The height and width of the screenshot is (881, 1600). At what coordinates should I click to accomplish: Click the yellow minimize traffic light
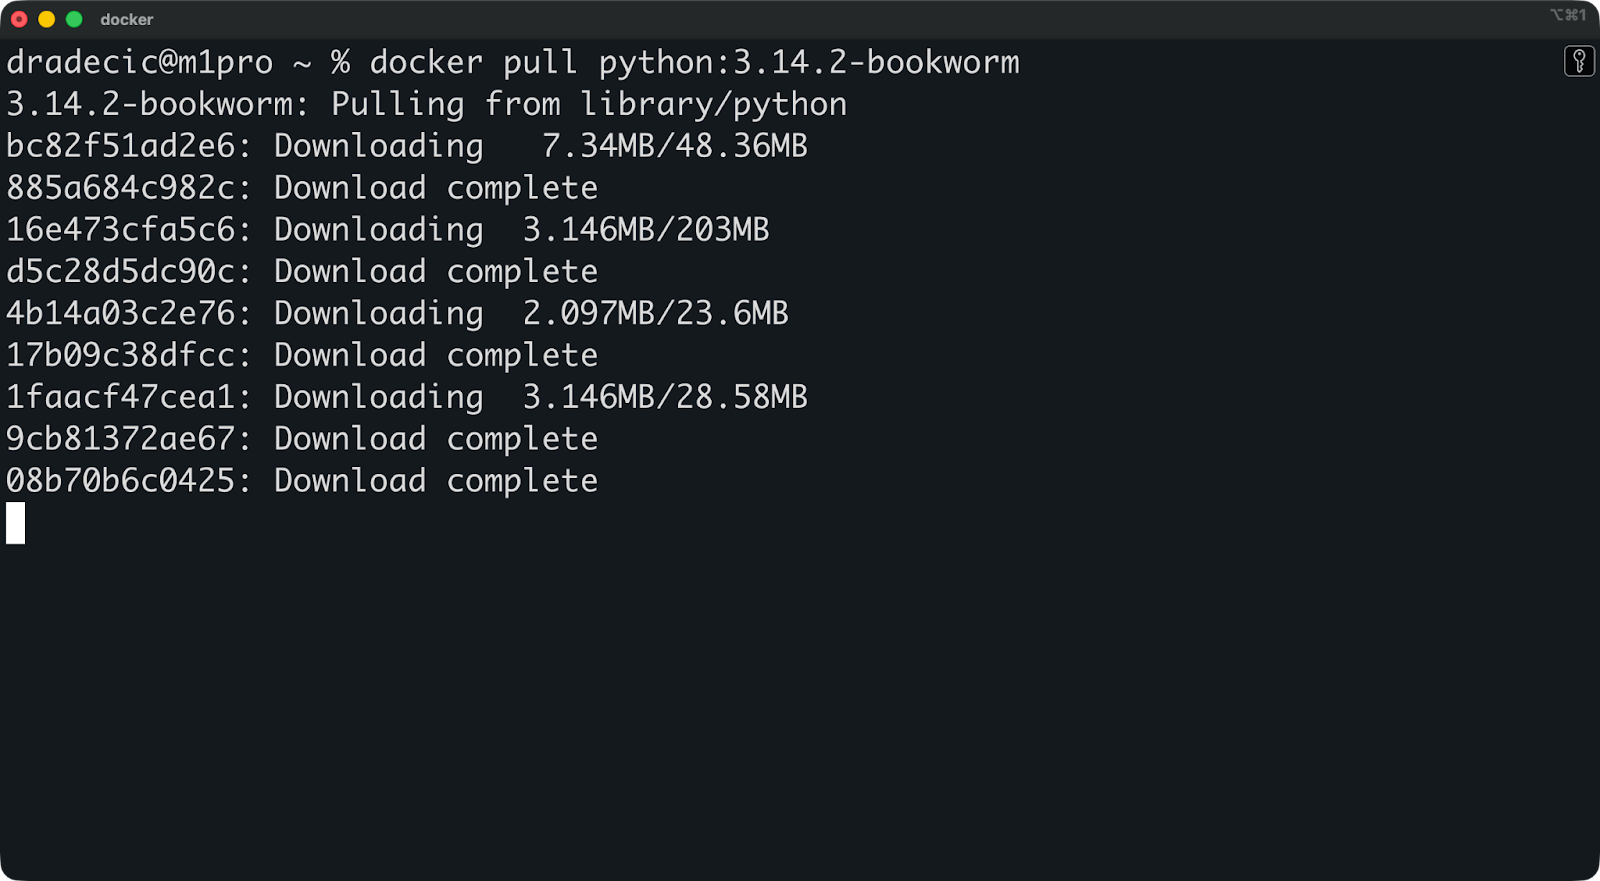(44, 18)
